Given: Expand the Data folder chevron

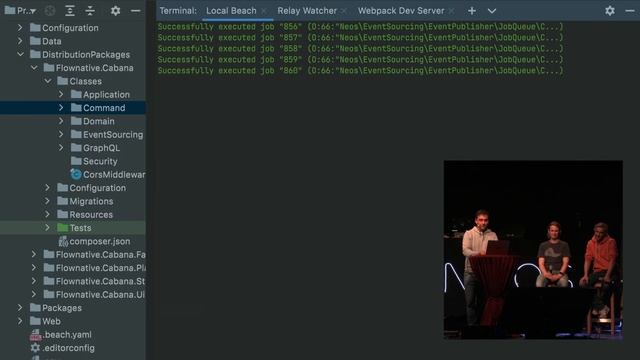Looking at the screenshot, I should point(20,41).
